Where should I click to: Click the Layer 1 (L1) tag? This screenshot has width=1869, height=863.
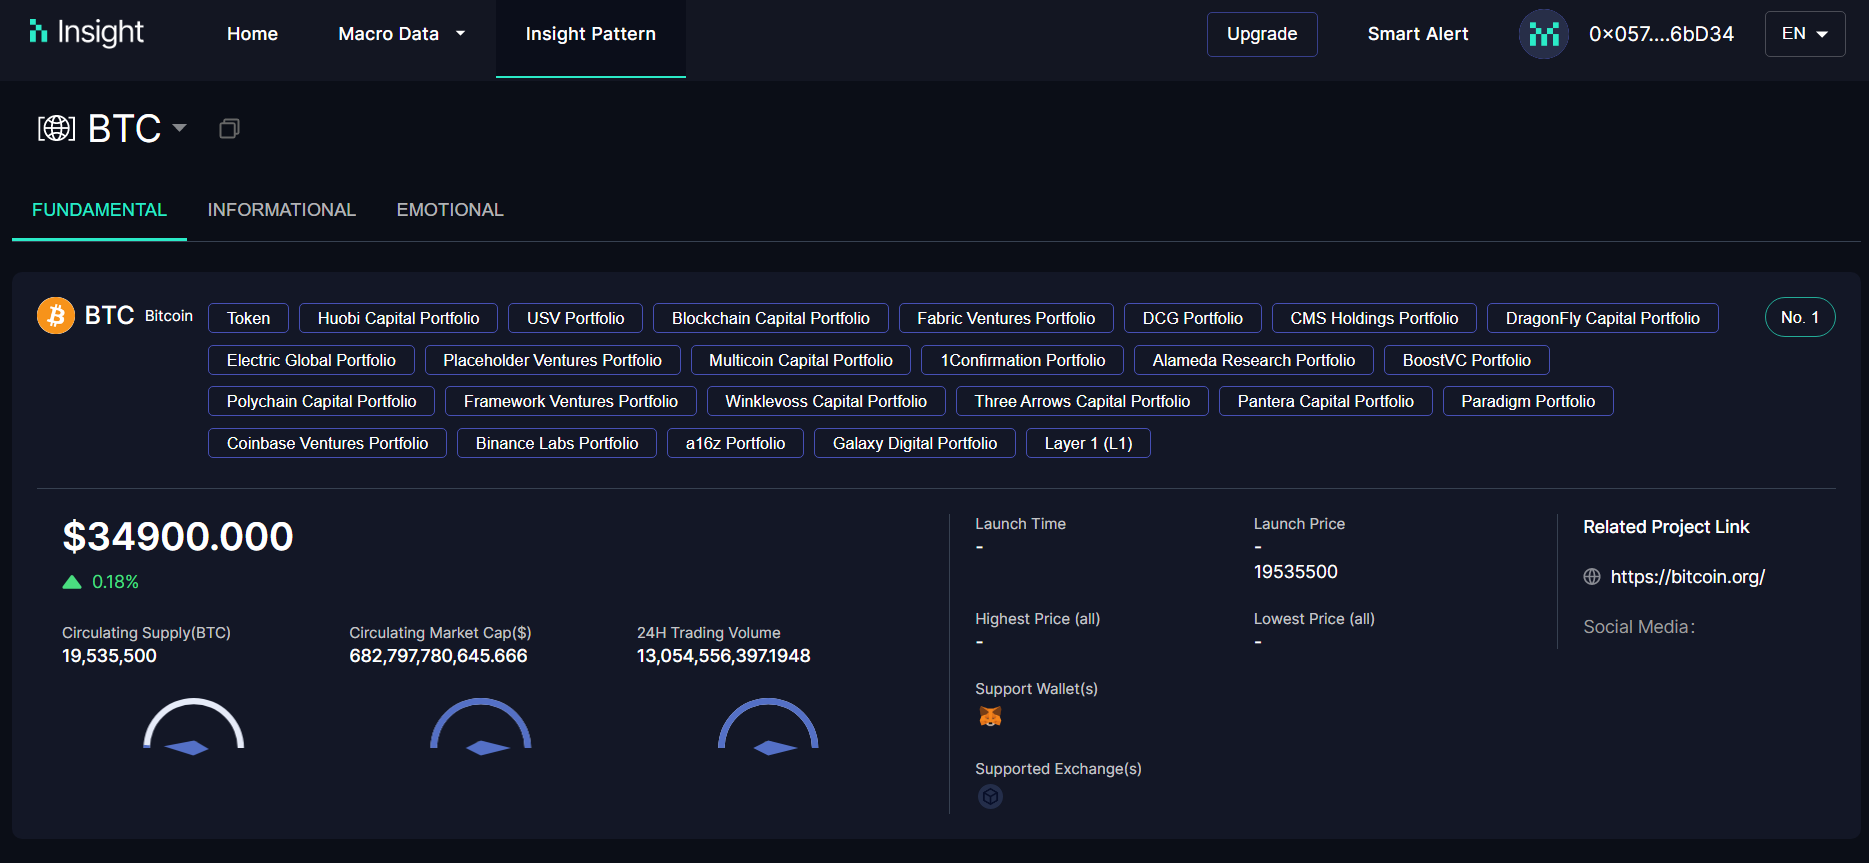coord(1088,443)
